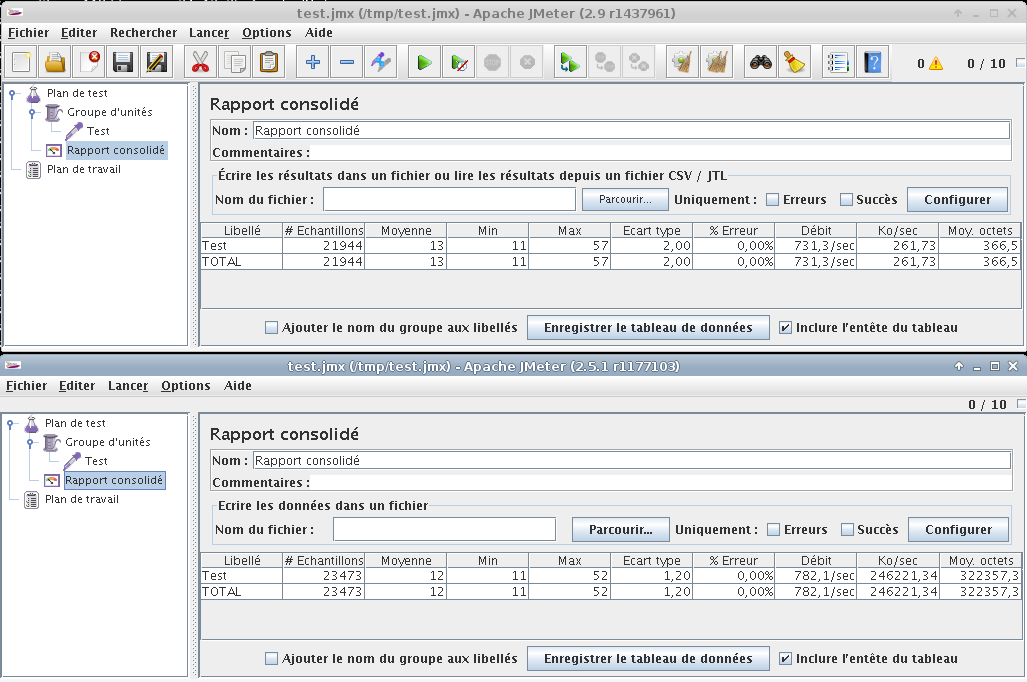This screenshot has height=682, width=1027.
Task: Collapse Groupe d'unités node in 2.5.1 tree
Action: click(30, 442)
